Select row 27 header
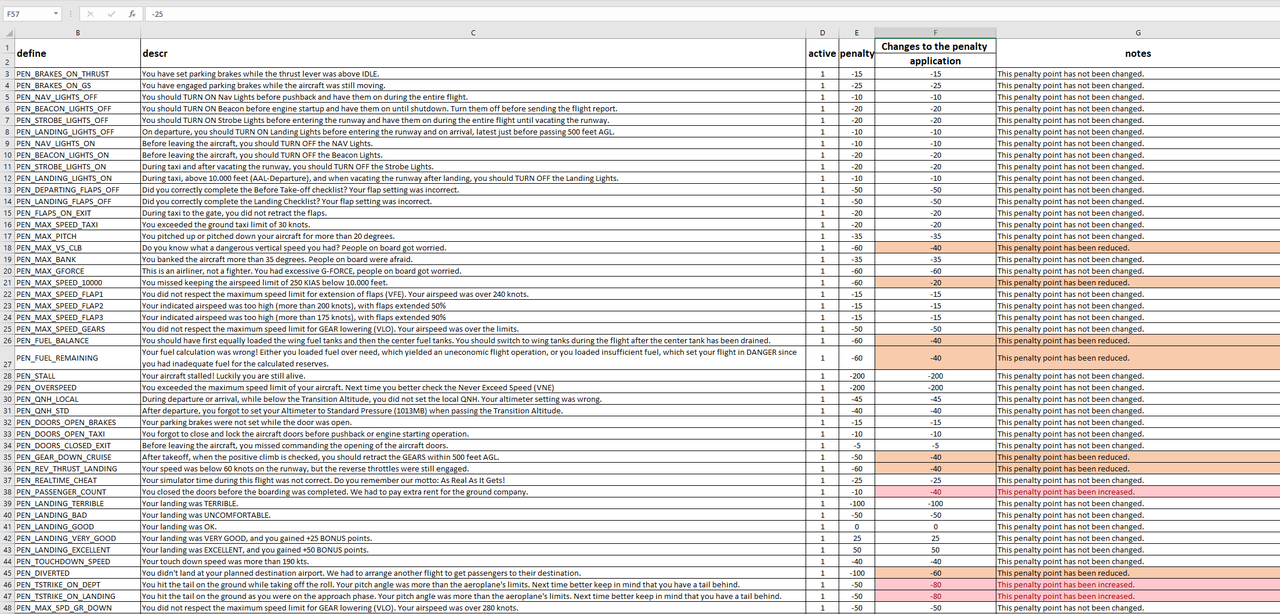Viewport: 1280px width, 614px height. (x=7, y=357)
